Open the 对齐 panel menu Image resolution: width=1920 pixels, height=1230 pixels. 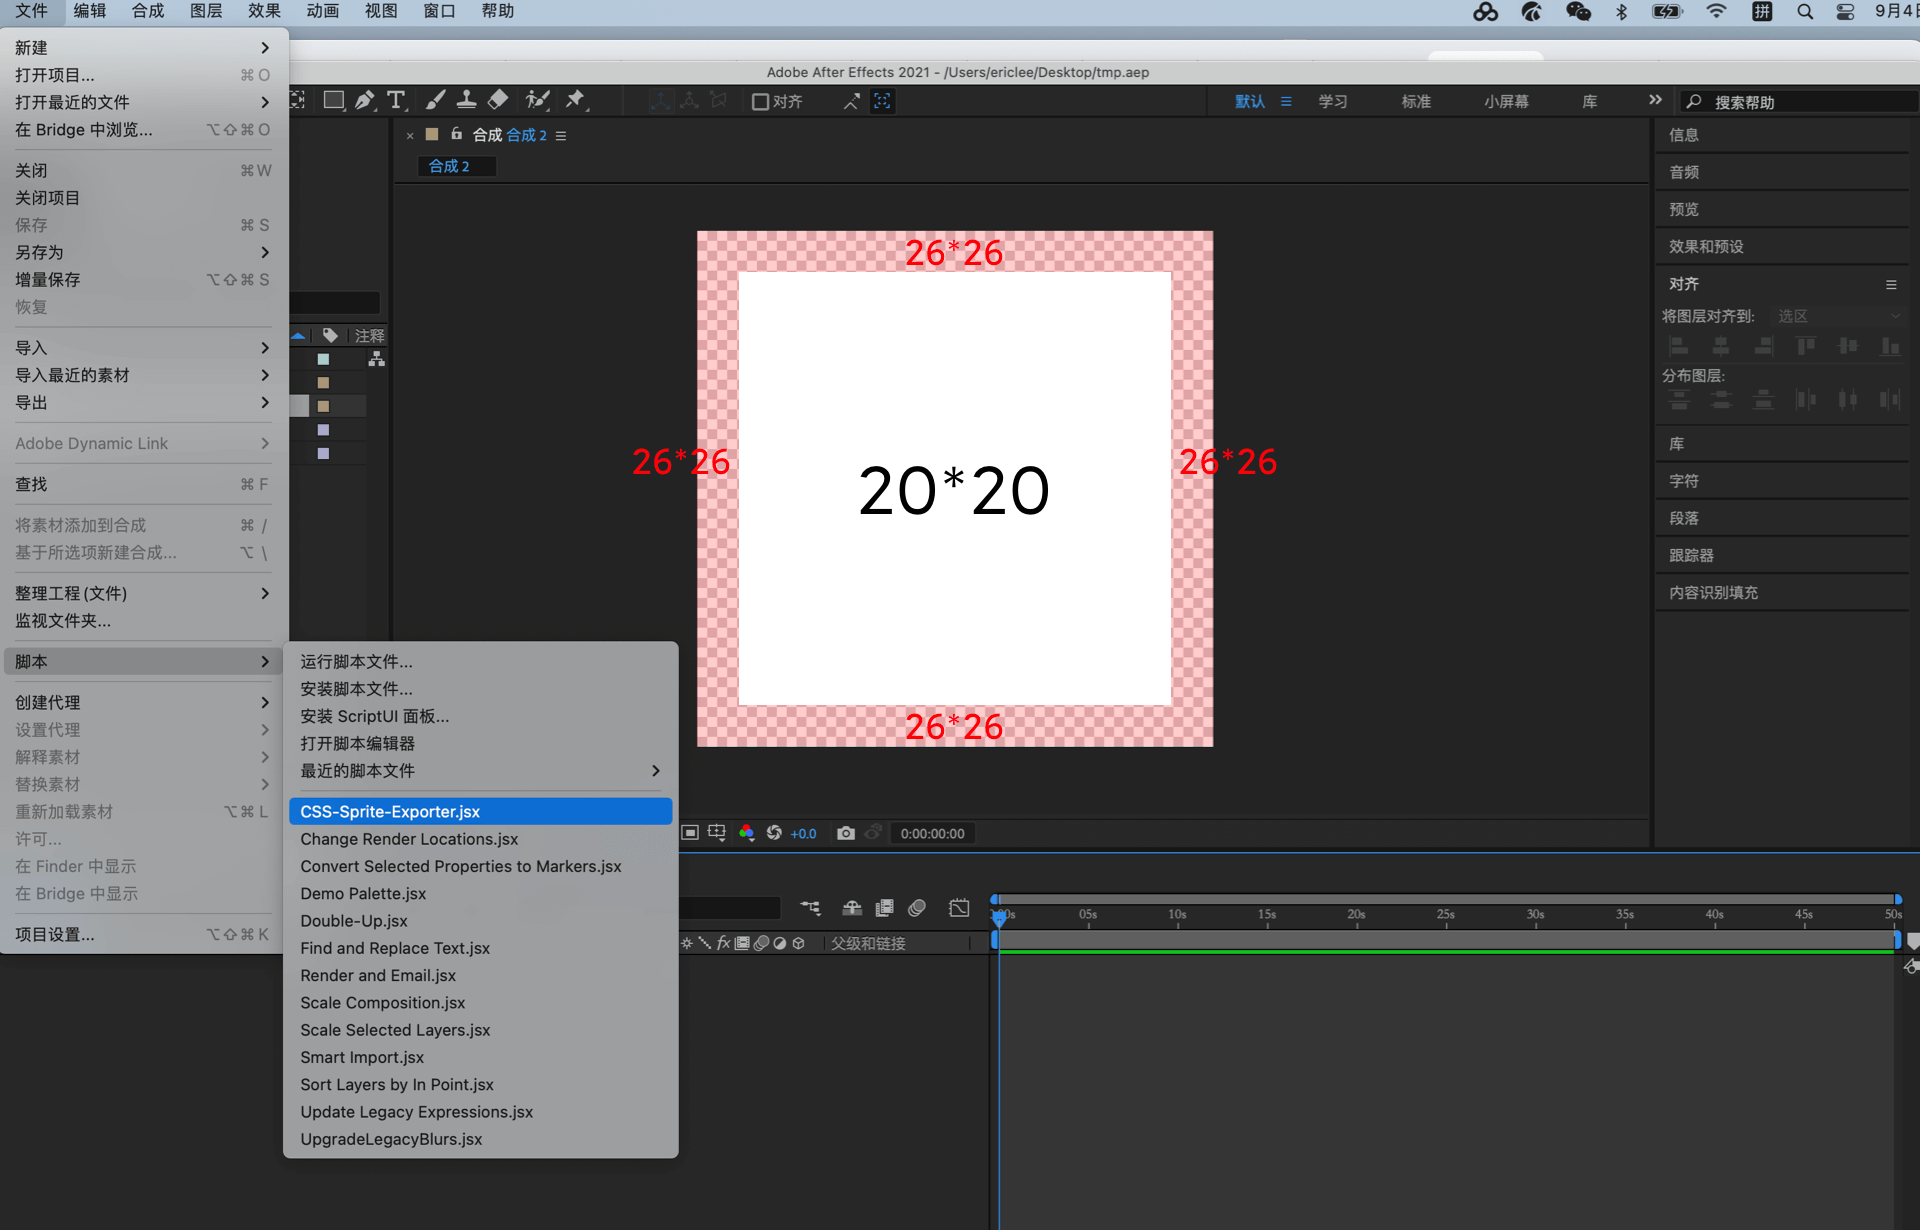1891,284
